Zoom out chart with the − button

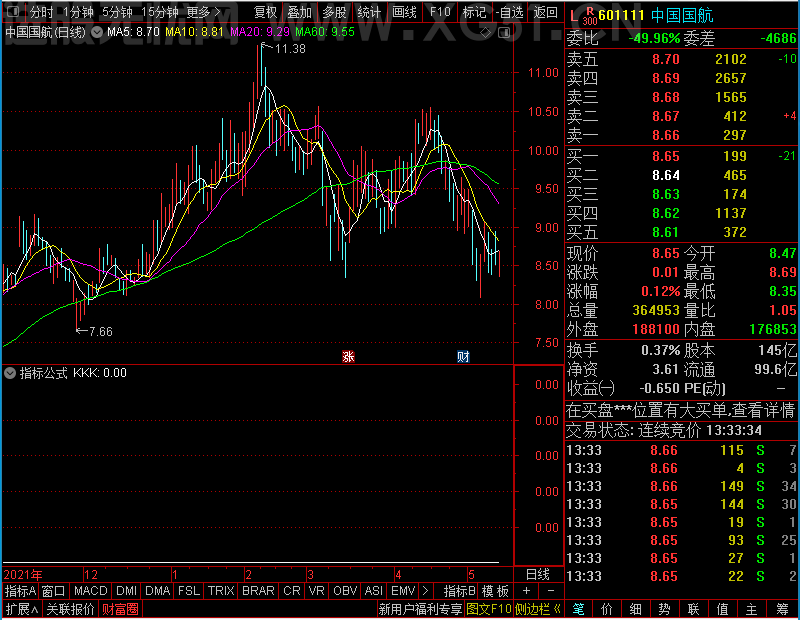551,591
